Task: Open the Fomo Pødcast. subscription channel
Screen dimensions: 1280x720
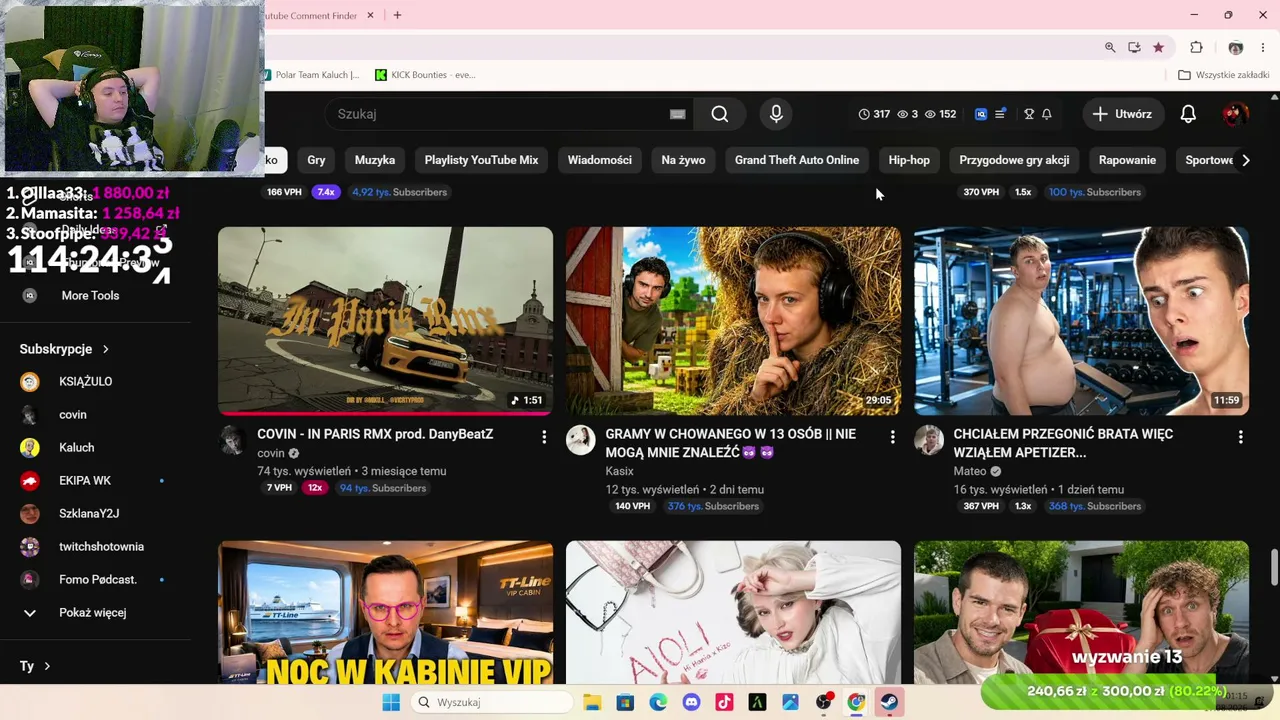Action: pyautogui.click(x=98, y=580)
